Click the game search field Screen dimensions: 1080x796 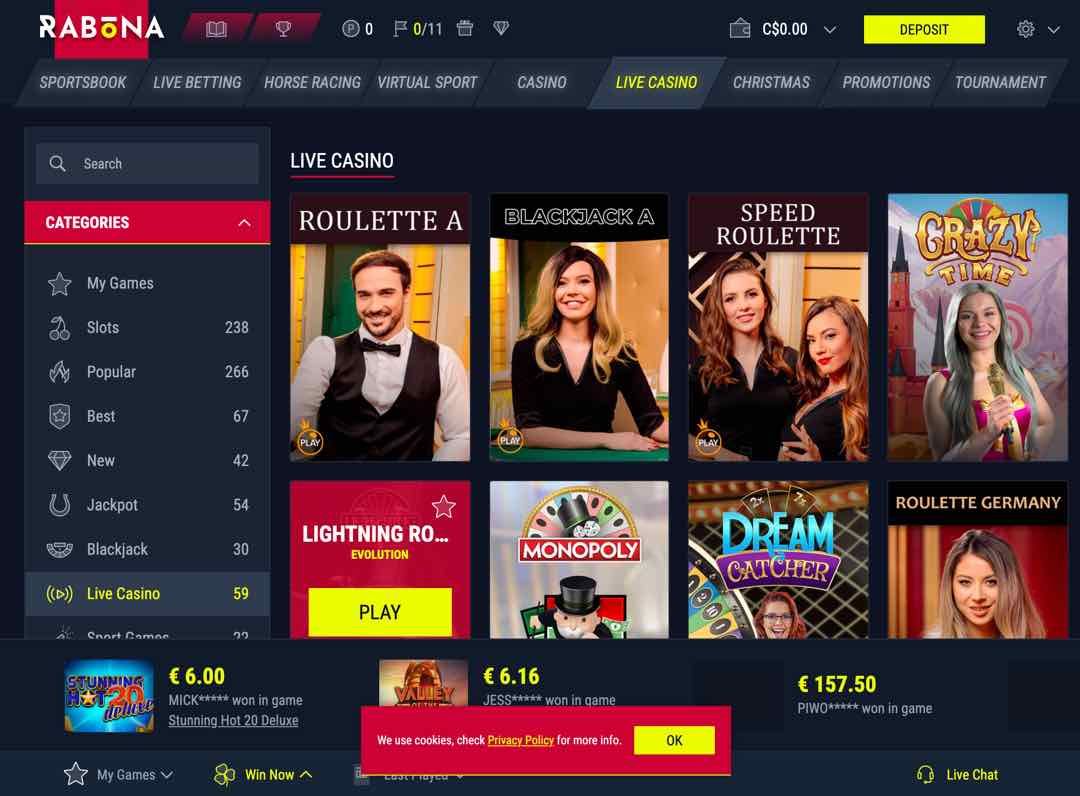pos(147,163)
